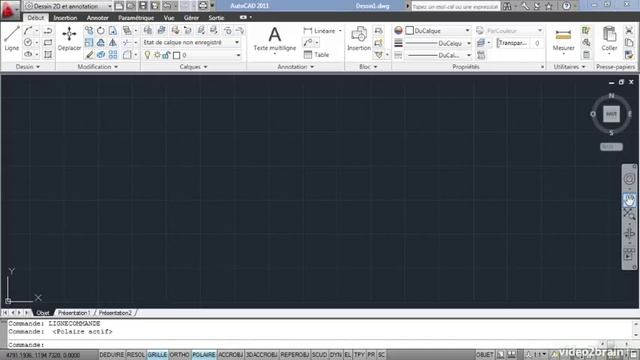Click the Début ribbon tab
The image size is (640, 360).
pos(36,18)
